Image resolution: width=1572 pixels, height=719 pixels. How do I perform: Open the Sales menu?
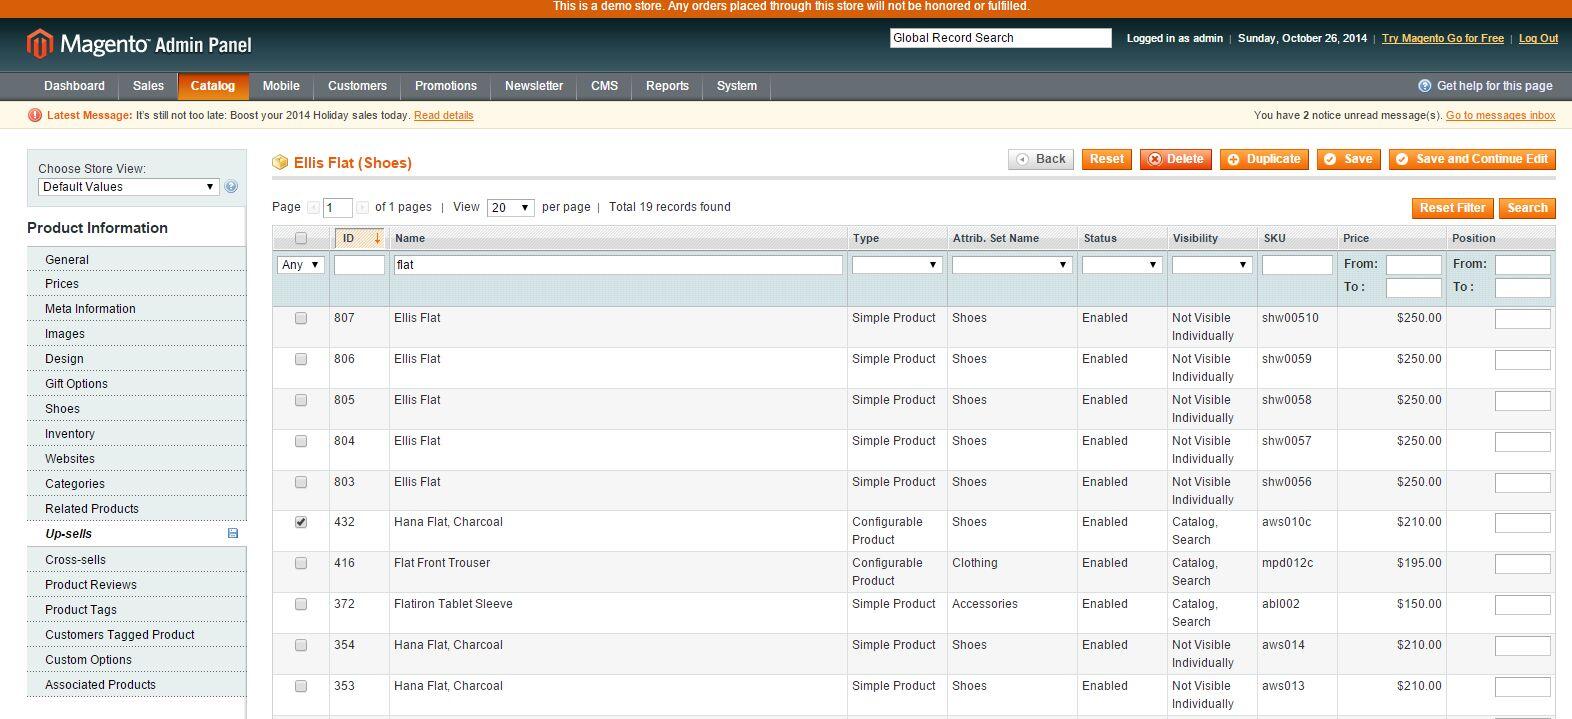point(148,86)
